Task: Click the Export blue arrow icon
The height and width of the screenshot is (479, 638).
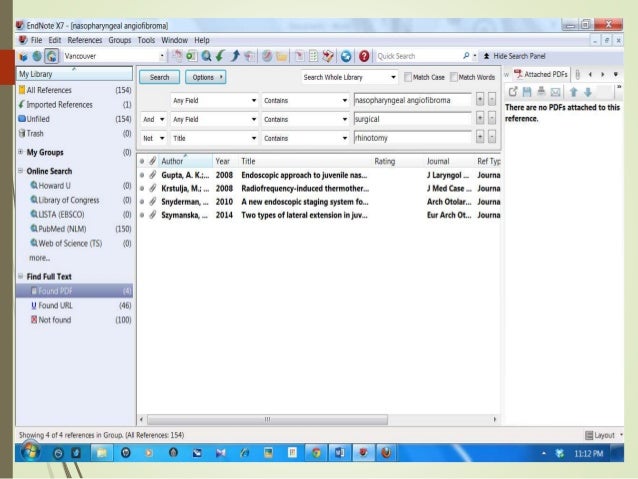Action: tap(235, 56)
